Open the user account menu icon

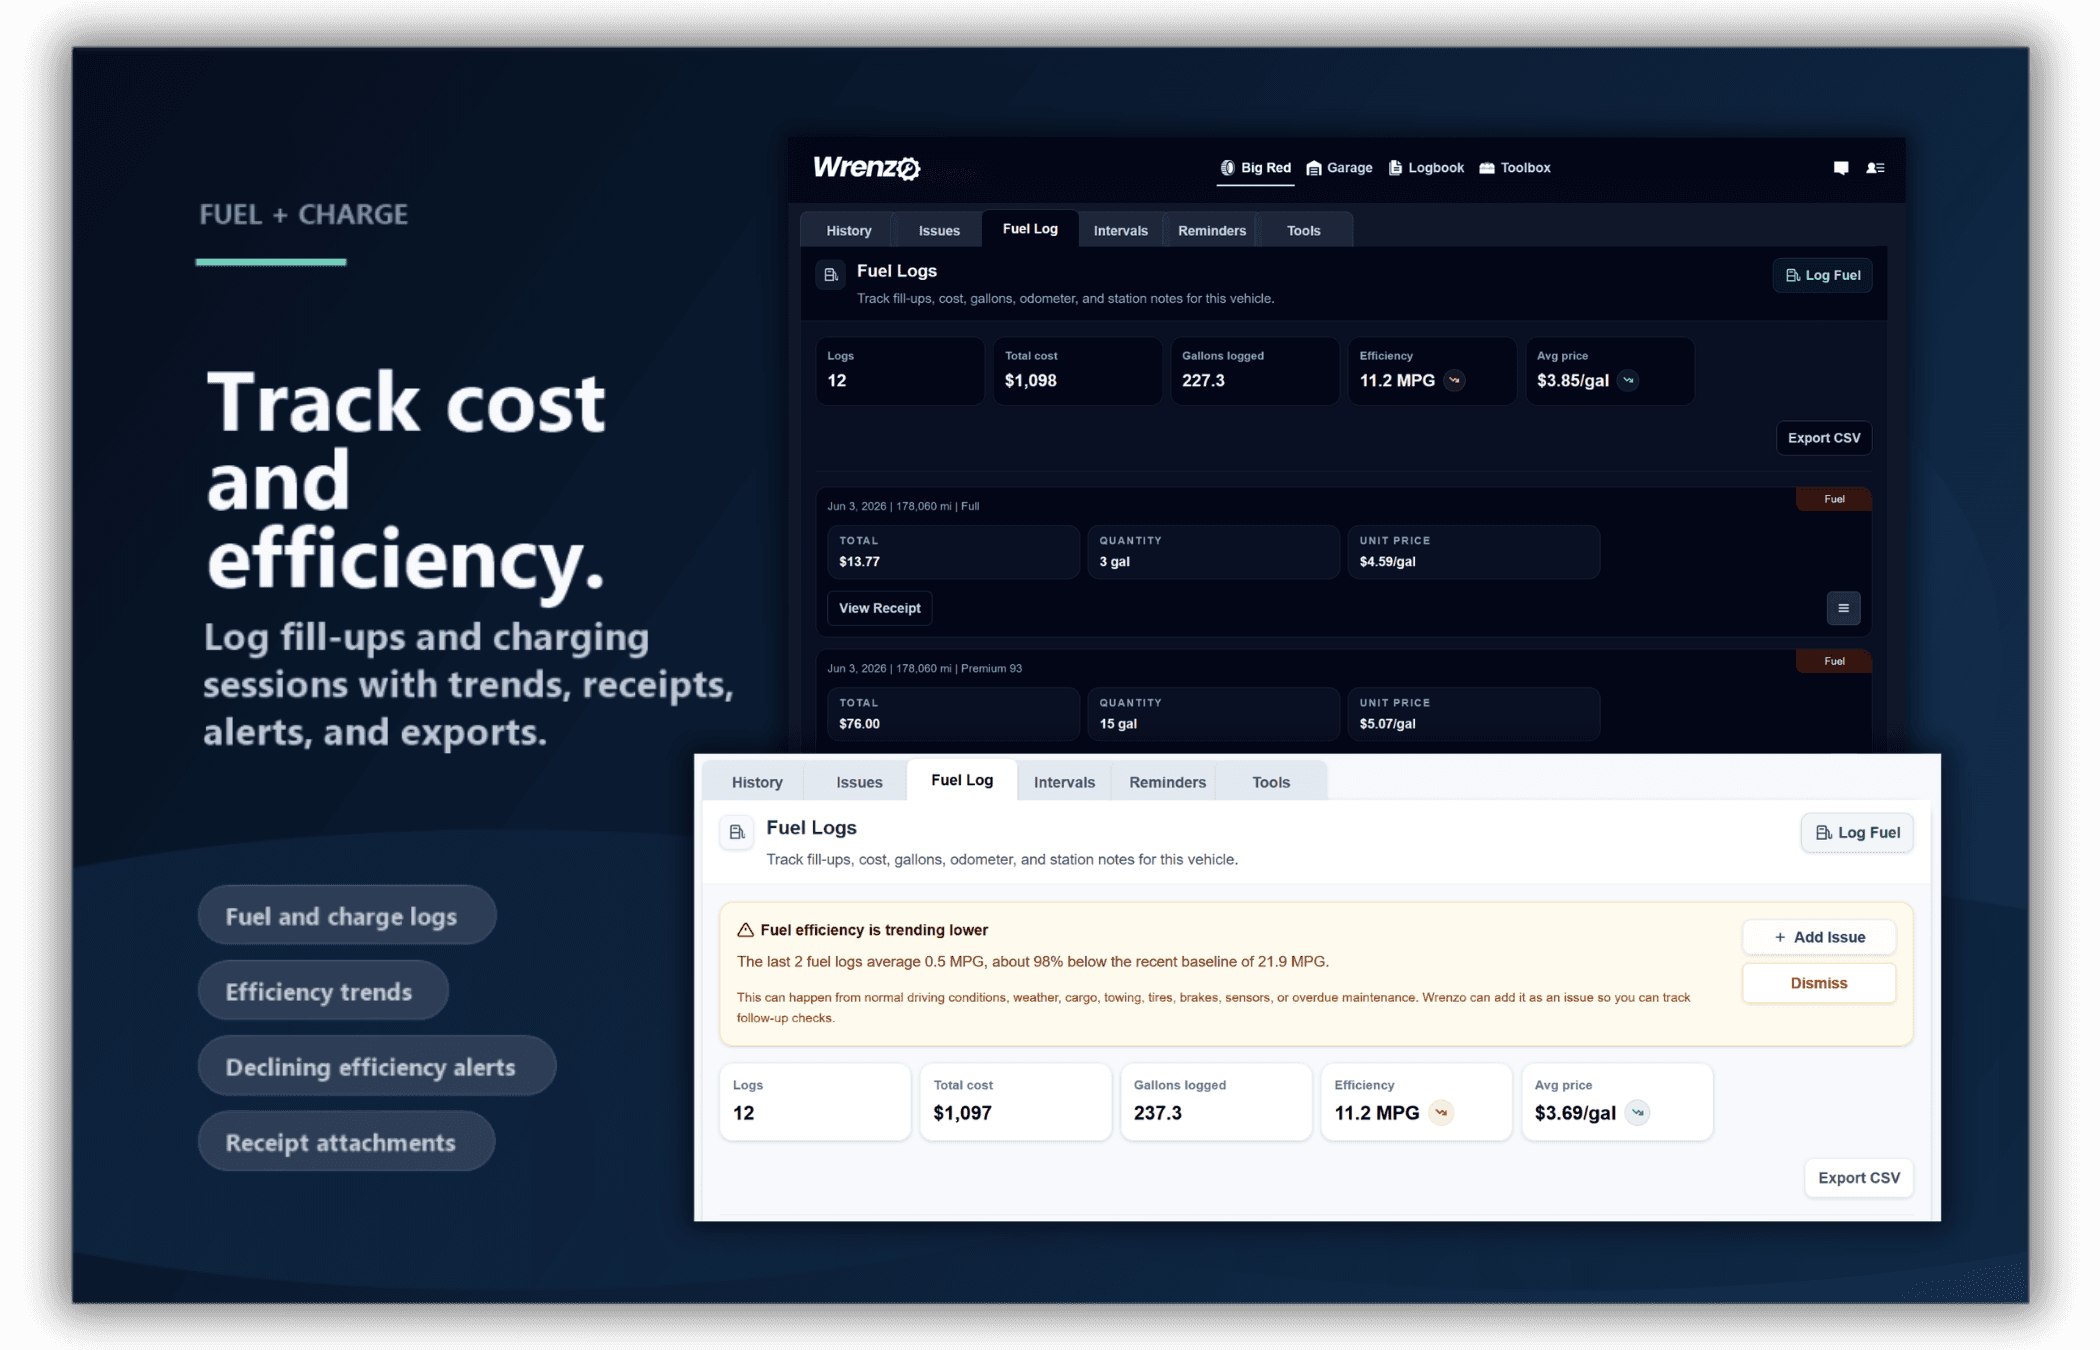point(1875,168)
